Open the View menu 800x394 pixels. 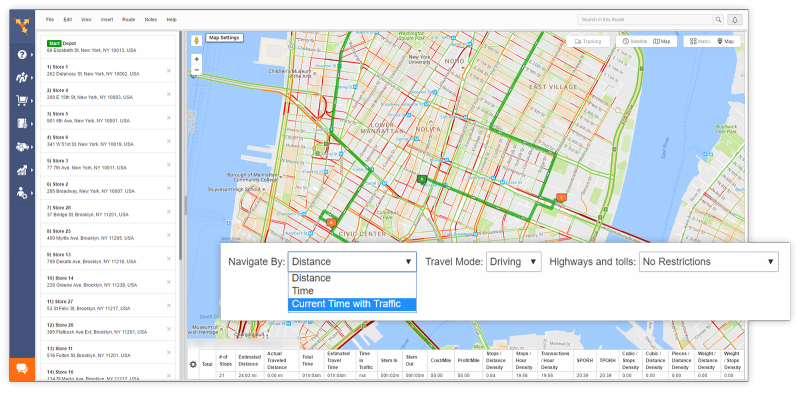86,20
